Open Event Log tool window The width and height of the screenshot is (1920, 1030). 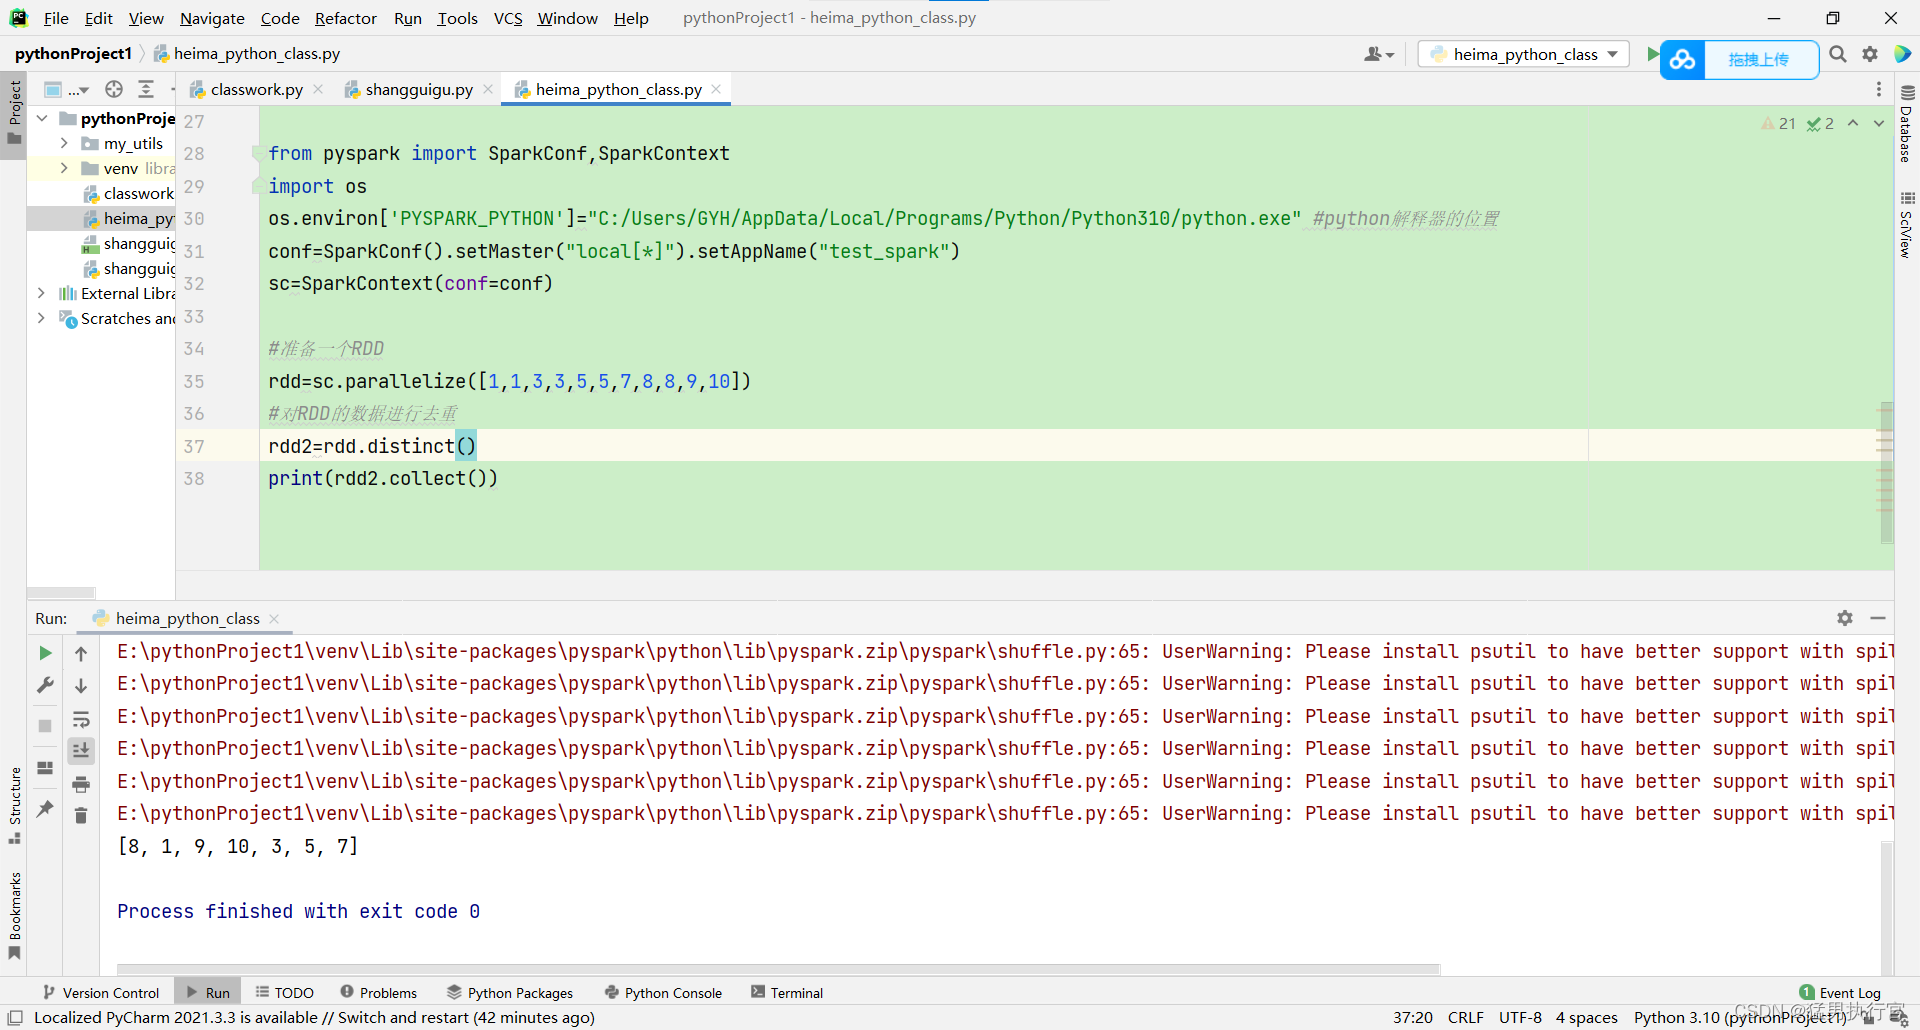coord(1840,992)
